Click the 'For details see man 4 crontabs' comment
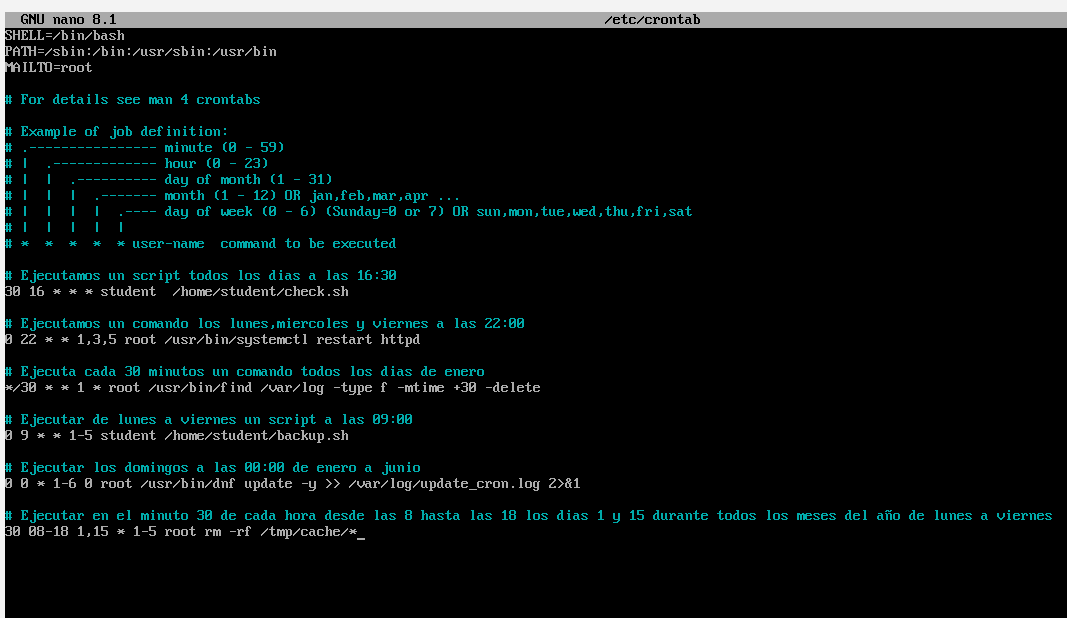 [x=133, y=99]
